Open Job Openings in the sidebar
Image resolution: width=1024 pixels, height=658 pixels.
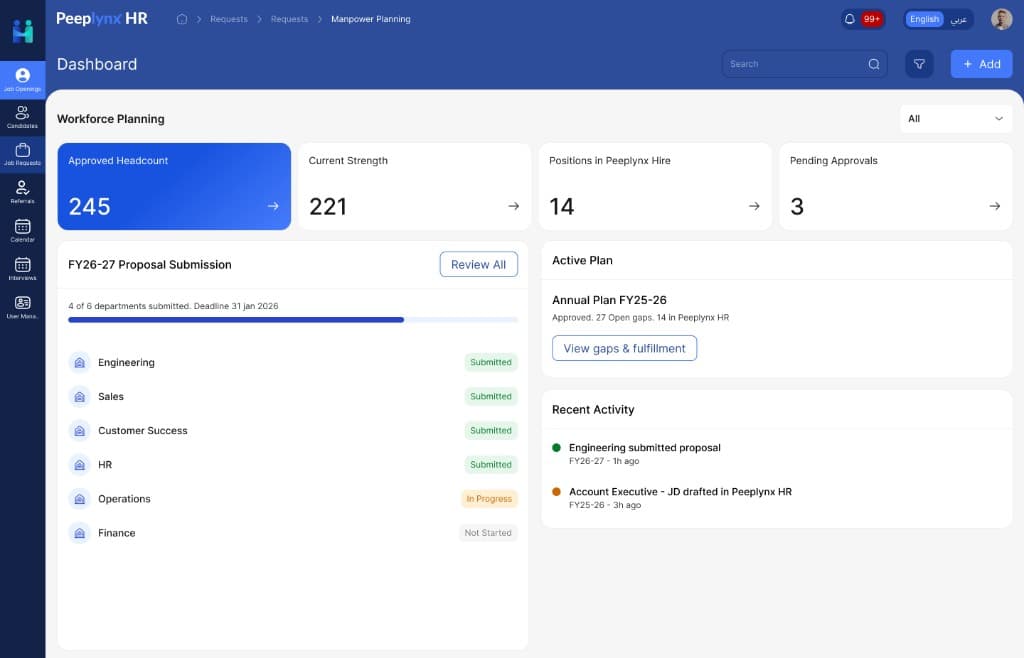pyautogui.click(x=22, y=80)
